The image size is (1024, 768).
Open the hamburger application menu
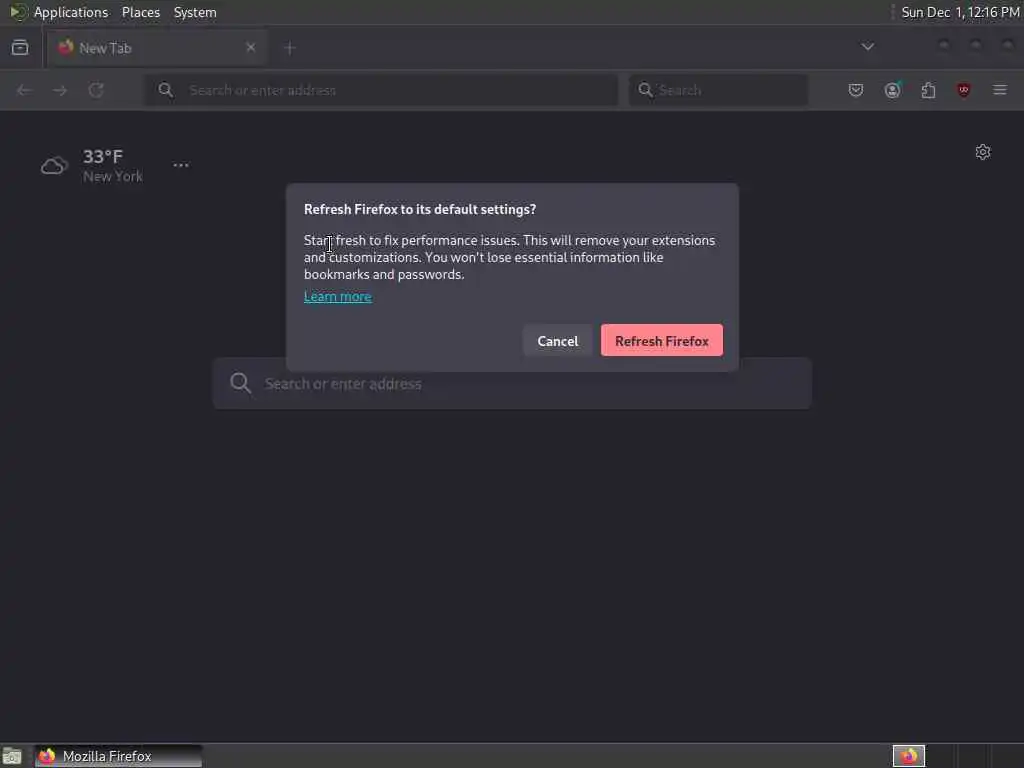(1000, 90)
